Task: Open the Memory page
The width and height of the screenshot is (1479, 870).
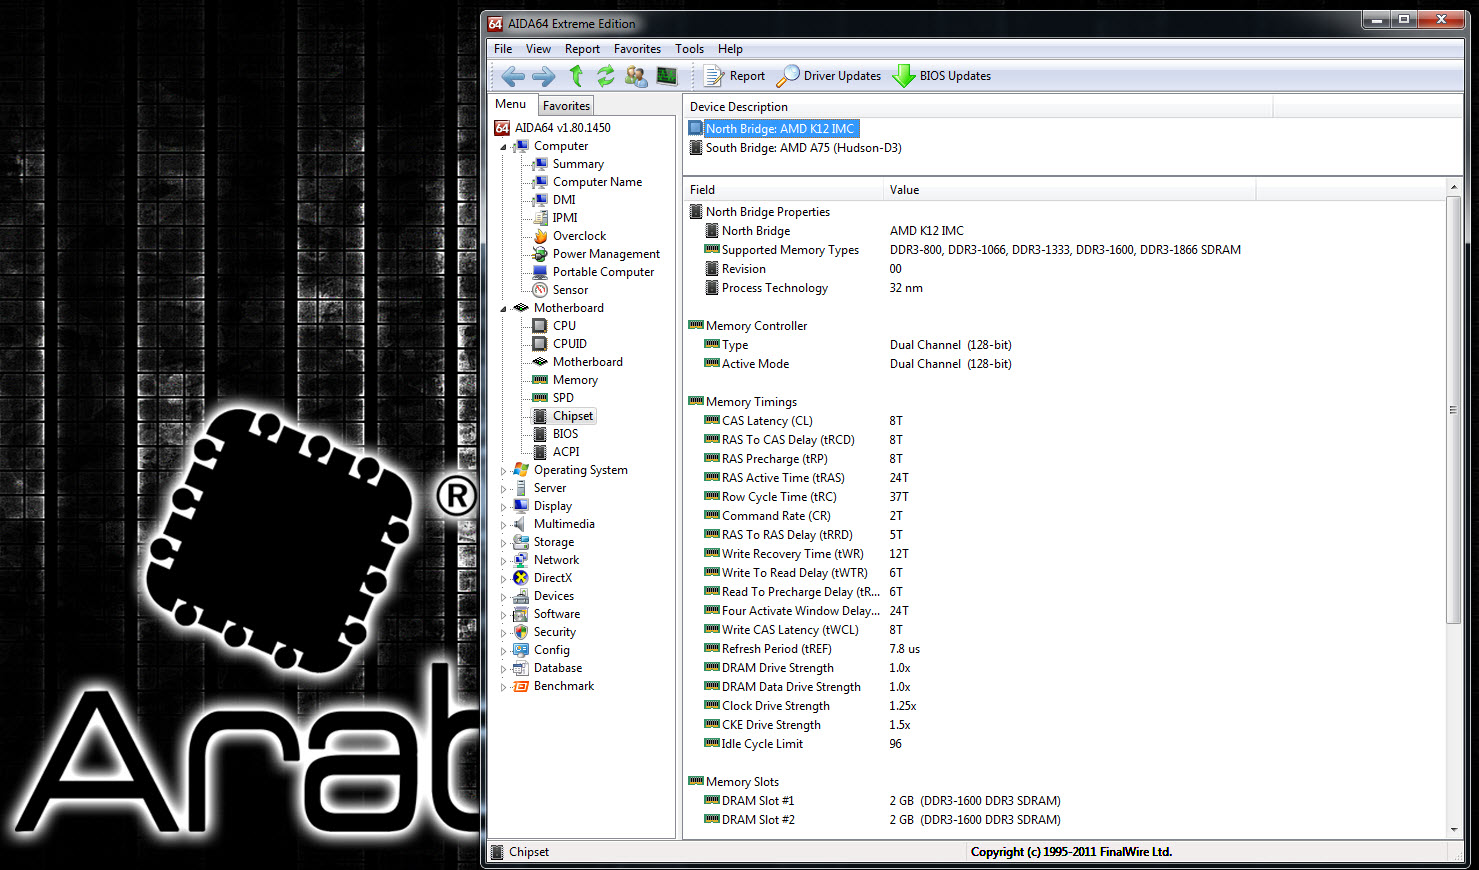Action: click(575, 380)
